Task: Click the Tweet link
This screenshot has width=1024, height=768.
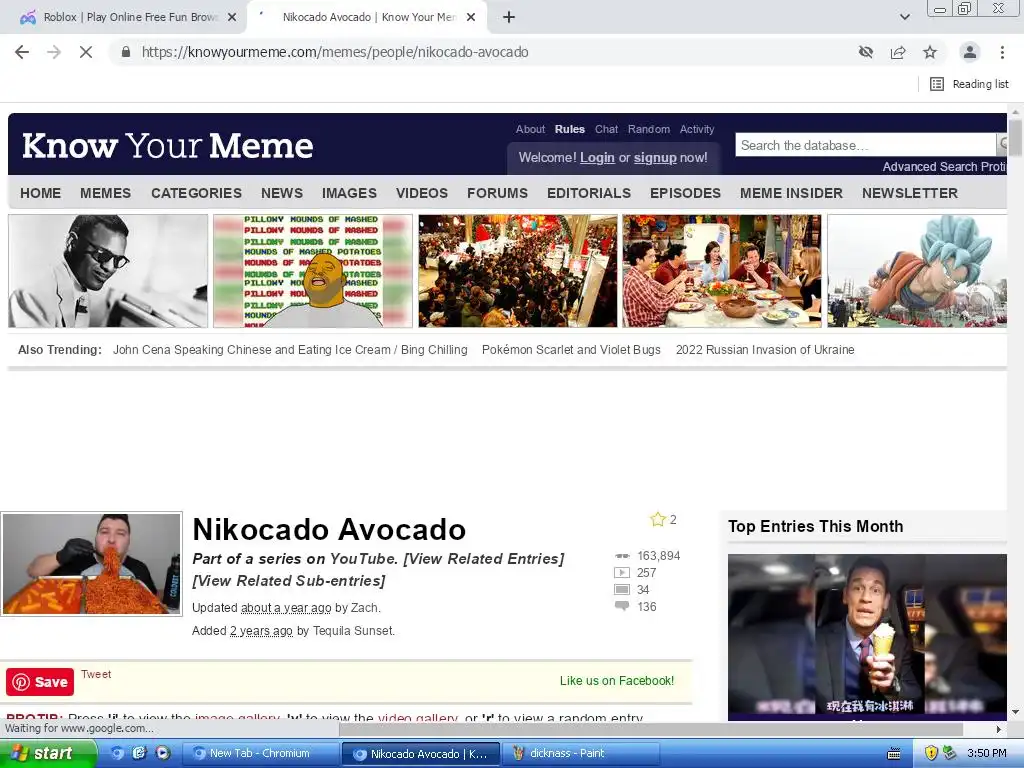Action: (96, 674)
